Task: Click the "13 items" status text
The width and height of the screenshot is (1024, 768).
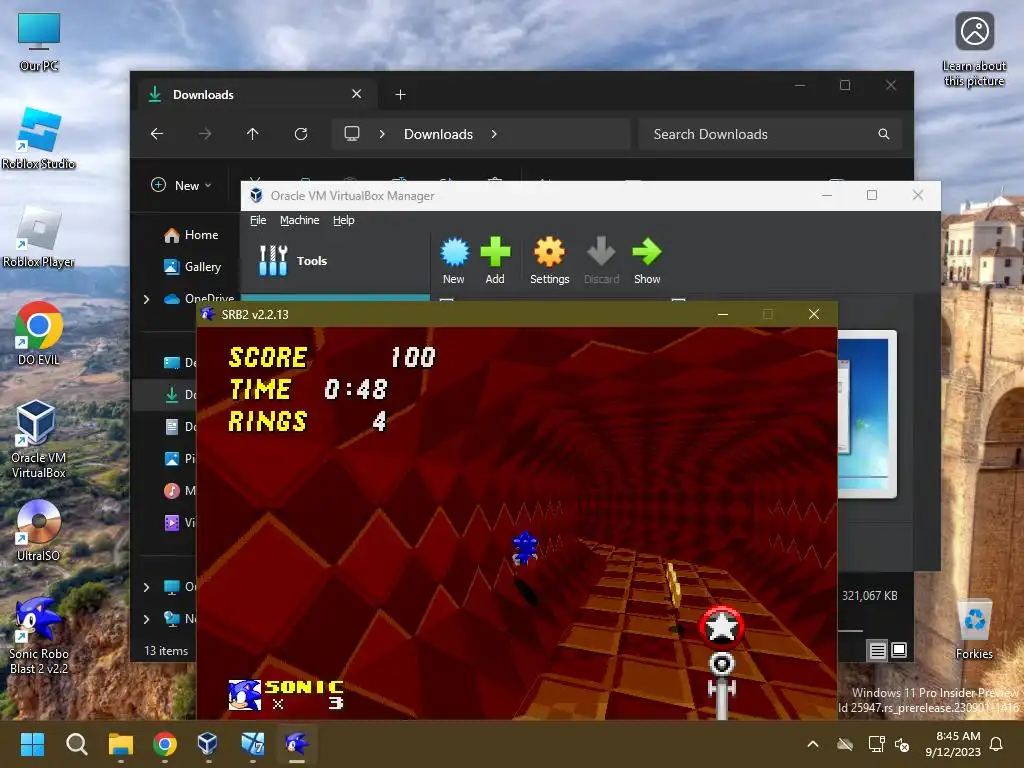Action: [166, 650]
